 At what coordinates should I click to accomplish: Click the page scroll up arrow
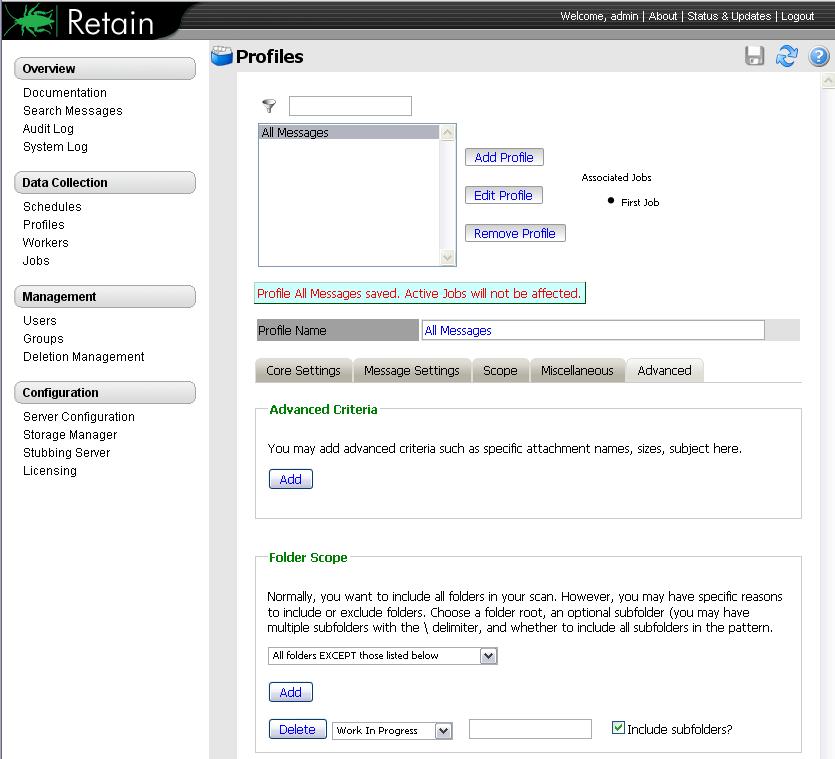click(x=828, y=80)
